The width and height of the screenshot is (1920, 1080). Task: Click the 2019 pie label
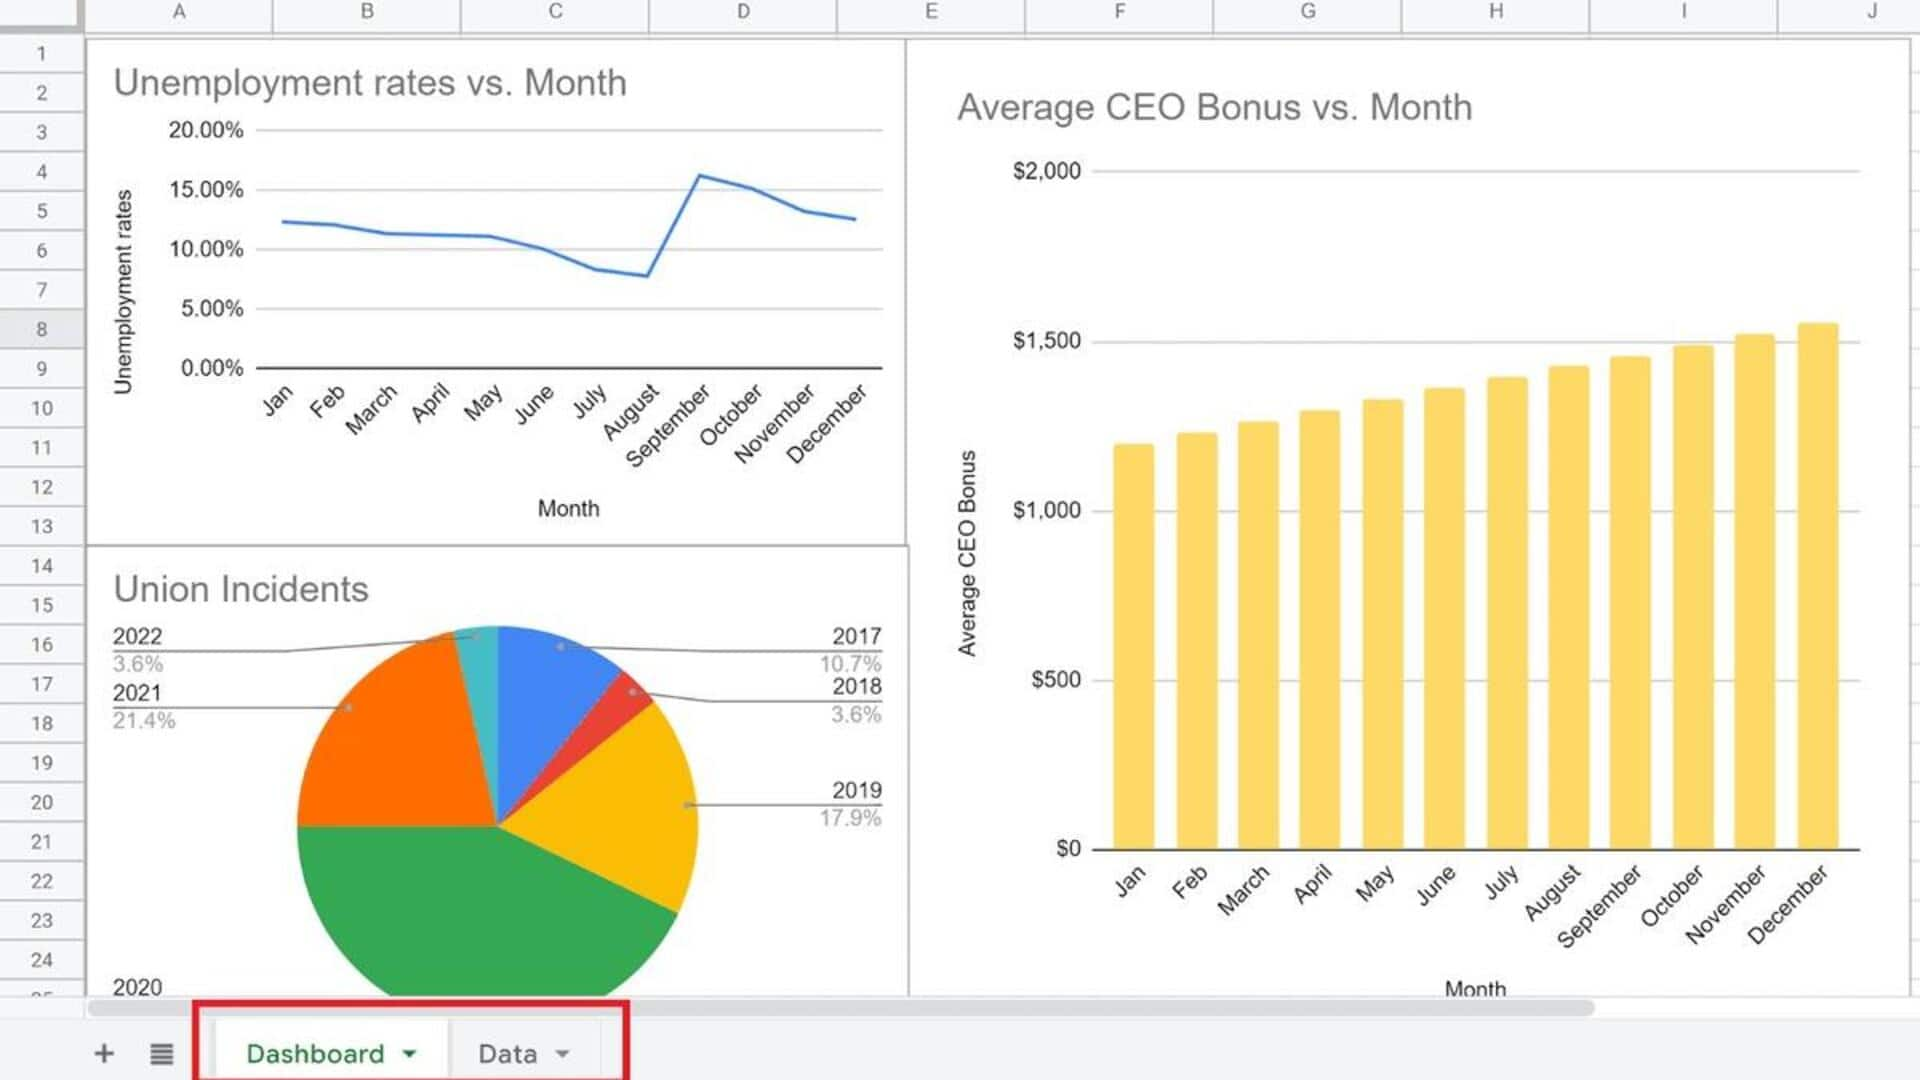tap(857, 790)
